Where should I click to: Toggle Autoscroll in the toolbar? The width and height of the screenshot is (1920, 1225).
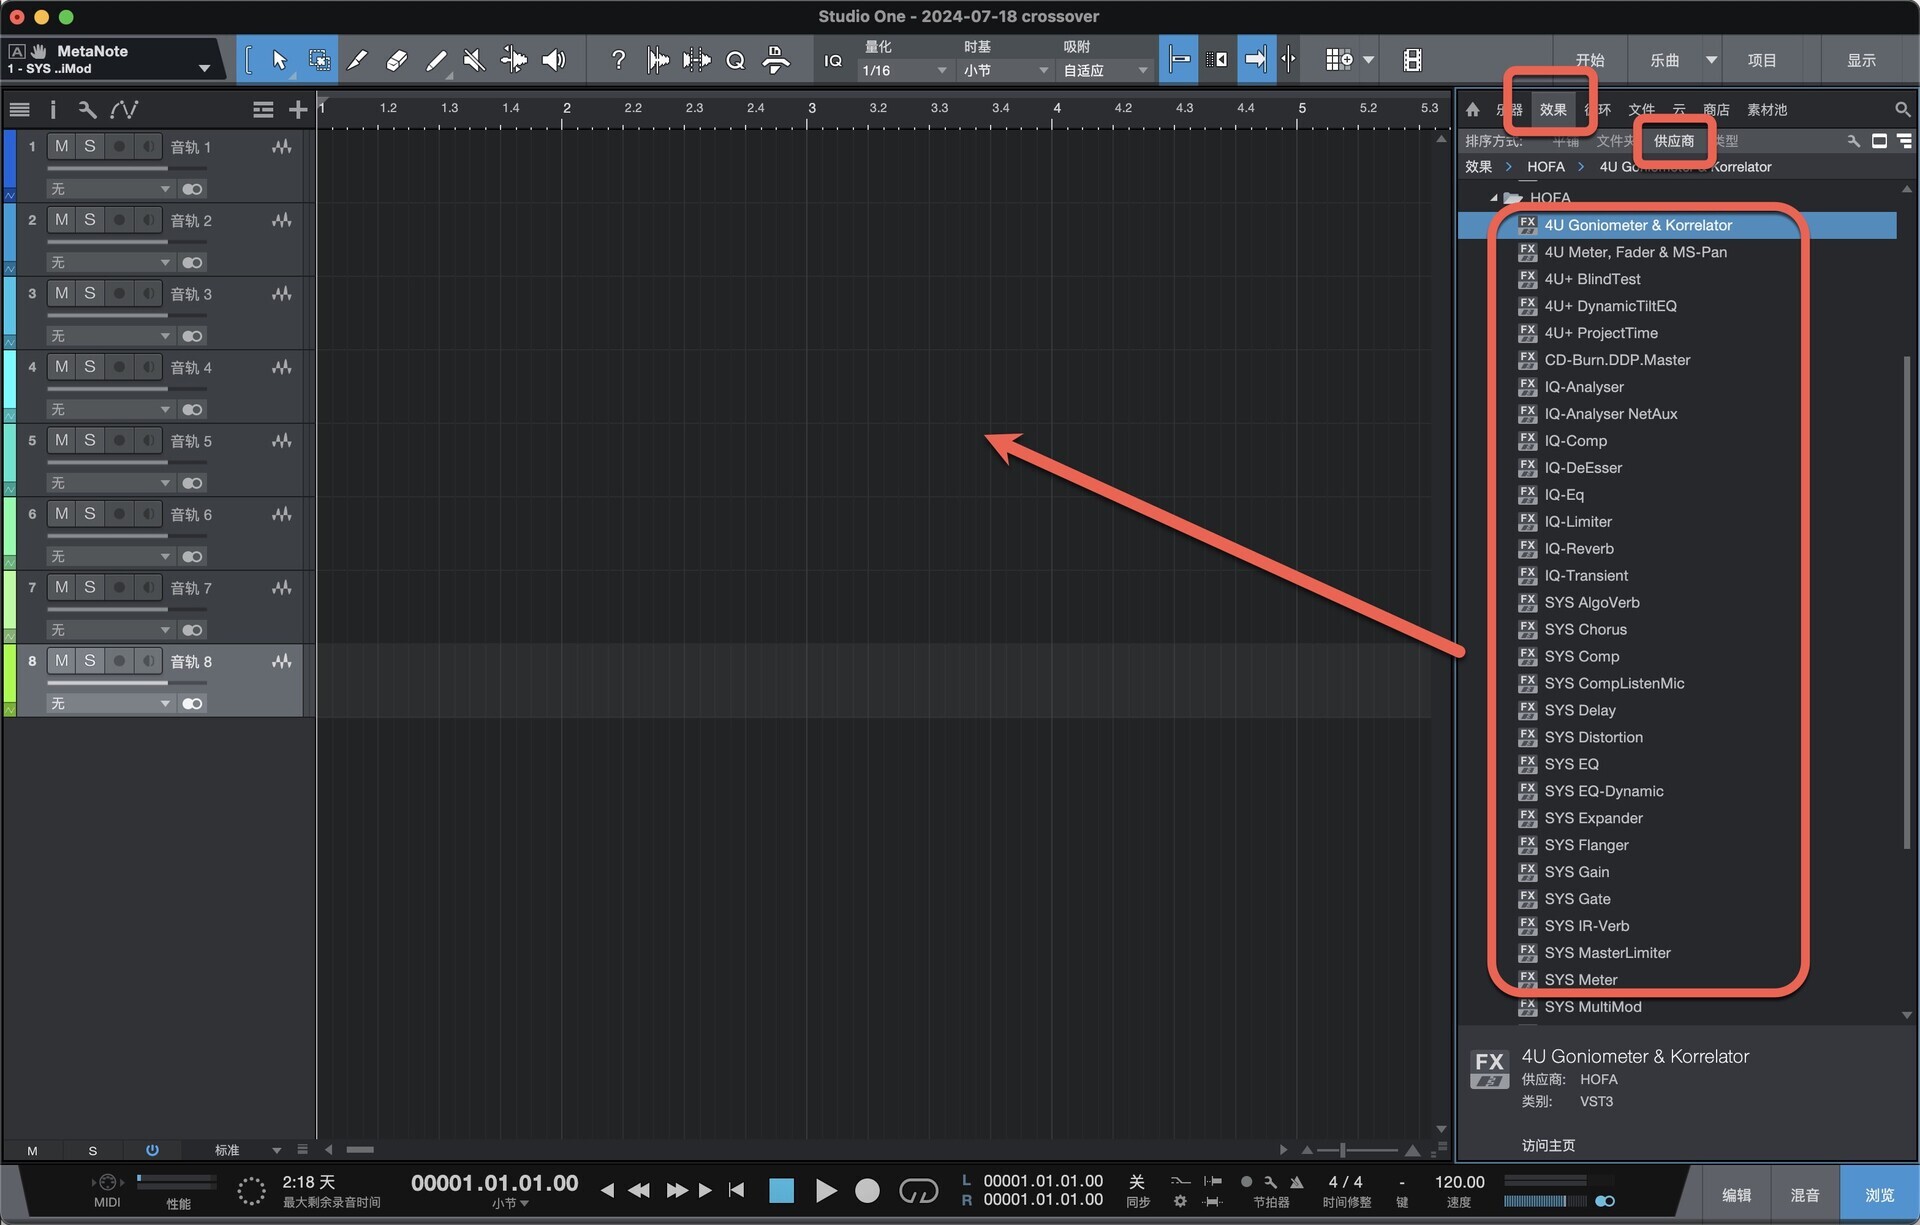(1255, 60)
